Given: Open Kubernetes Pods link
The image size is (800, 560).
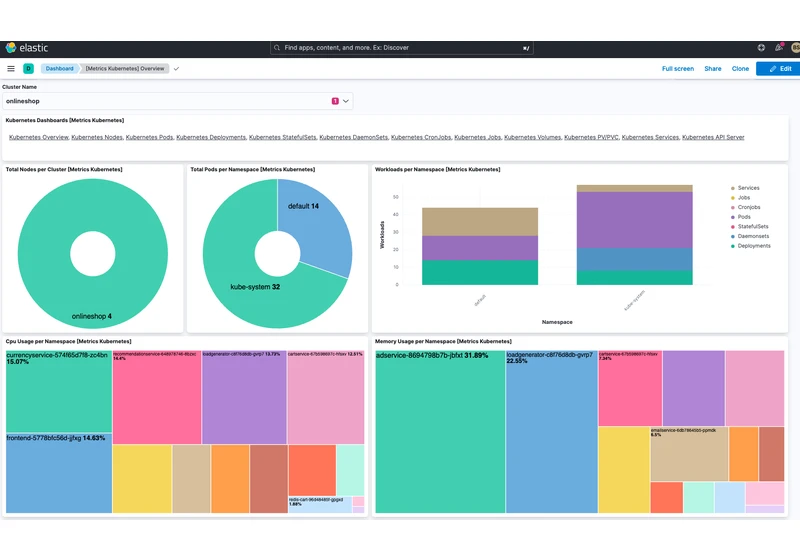Looking at the screenshot, I should point(149,137).
